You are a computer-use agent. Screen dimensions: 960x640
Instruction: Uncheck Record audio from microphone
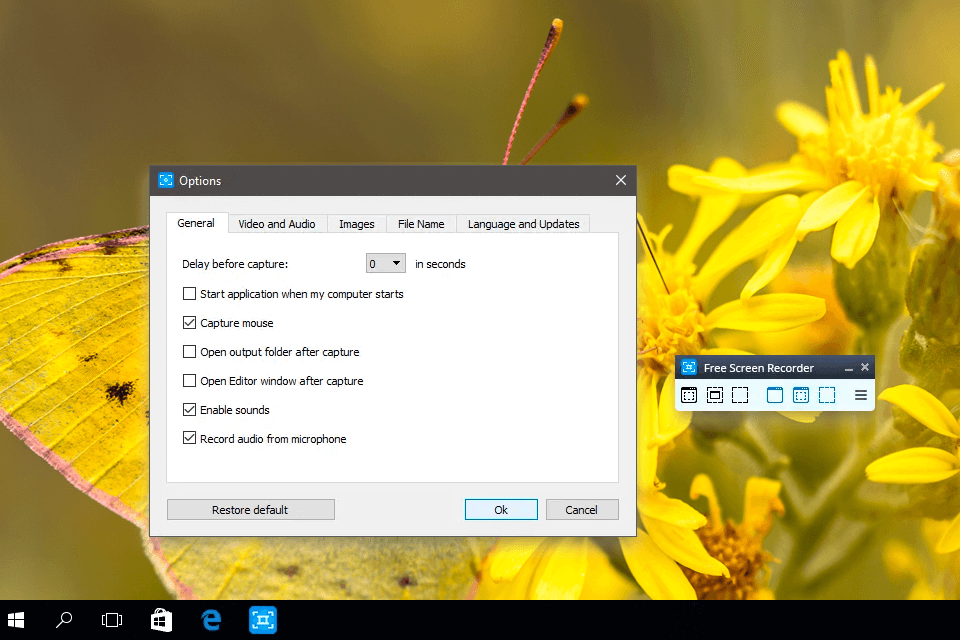(x=189, y=438)
